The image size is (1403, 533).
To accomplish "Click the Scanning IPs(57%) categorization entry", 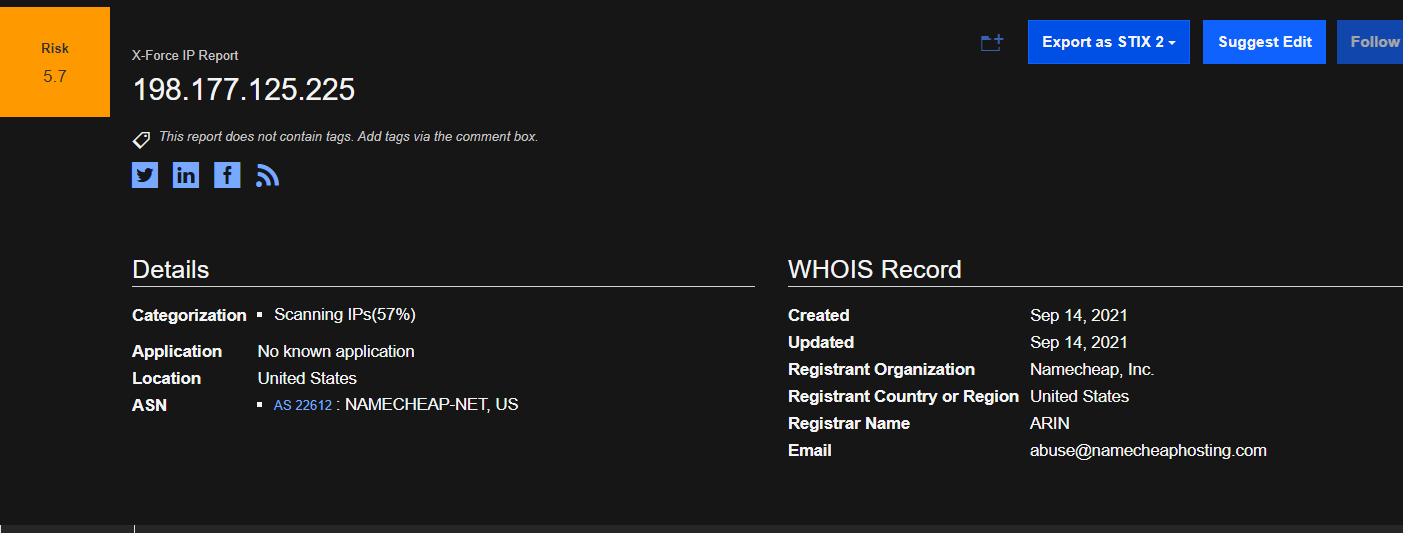I will tap(345, 314).
